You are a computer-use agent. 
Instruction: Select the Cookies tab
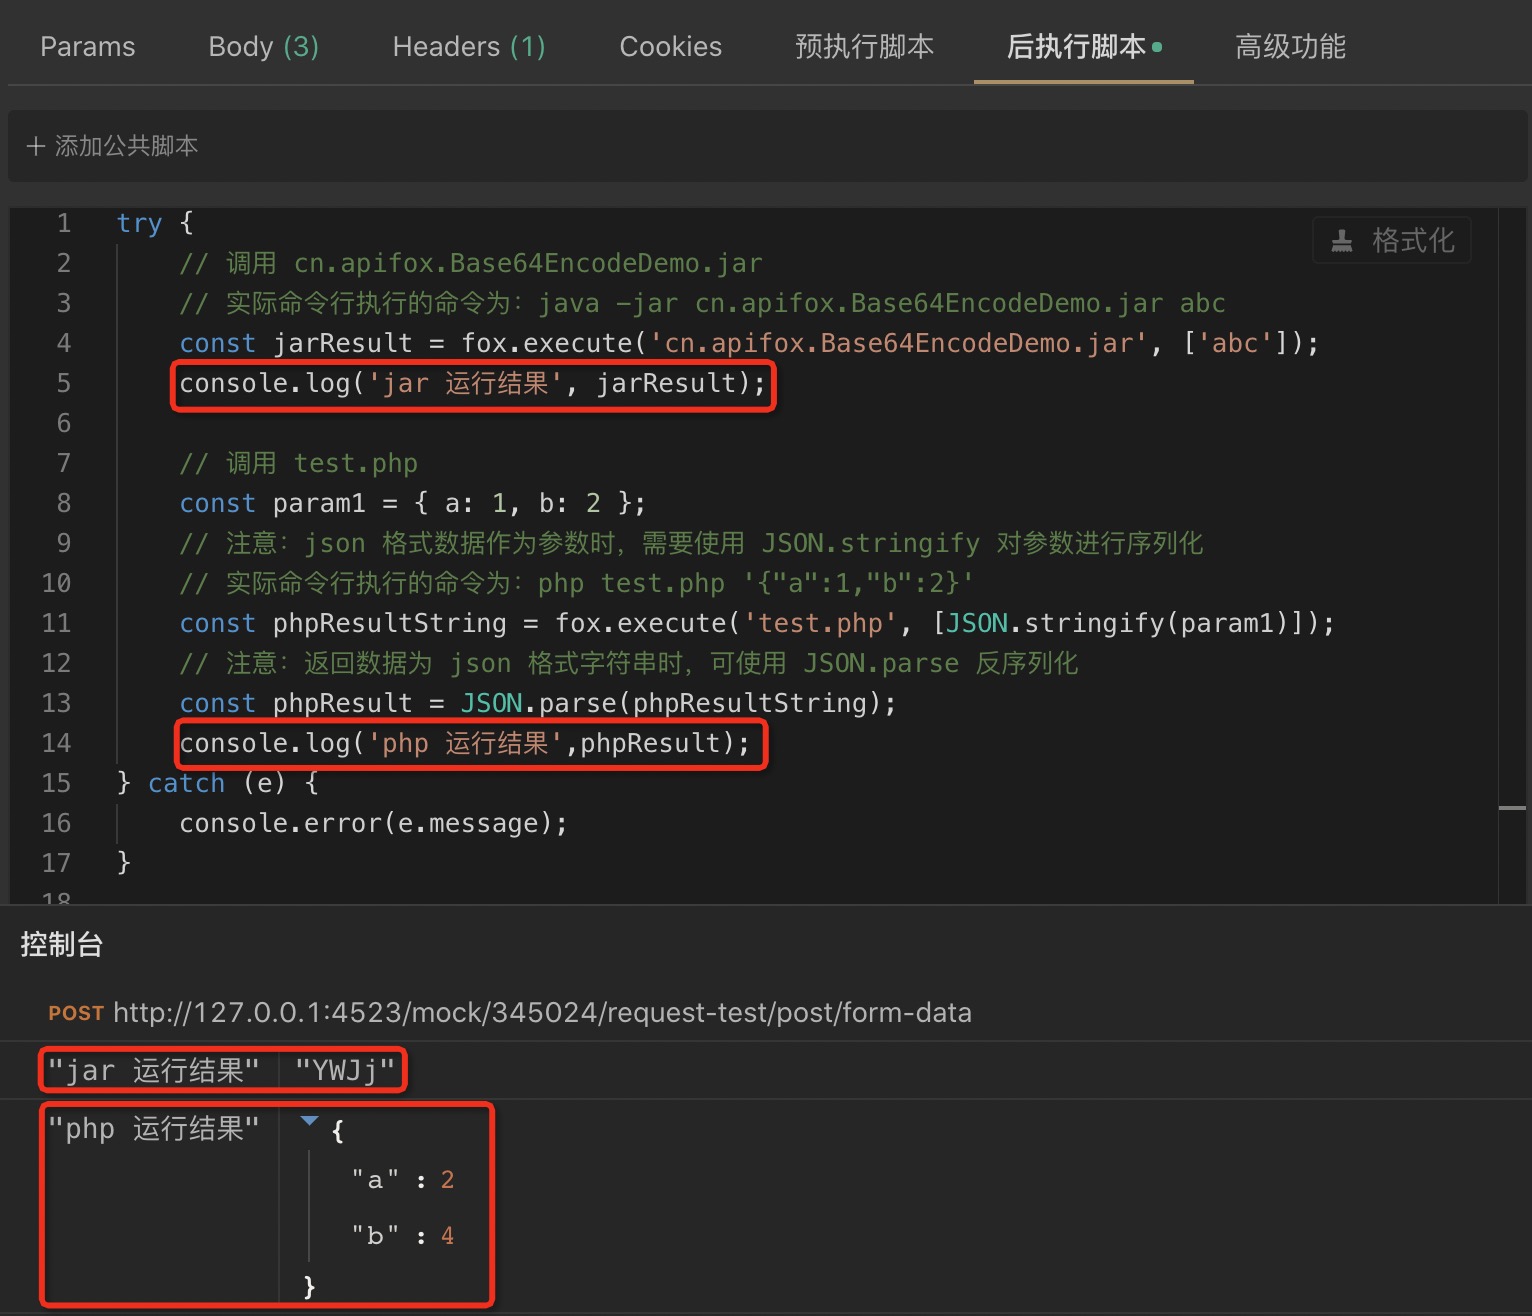pos(670,47)
